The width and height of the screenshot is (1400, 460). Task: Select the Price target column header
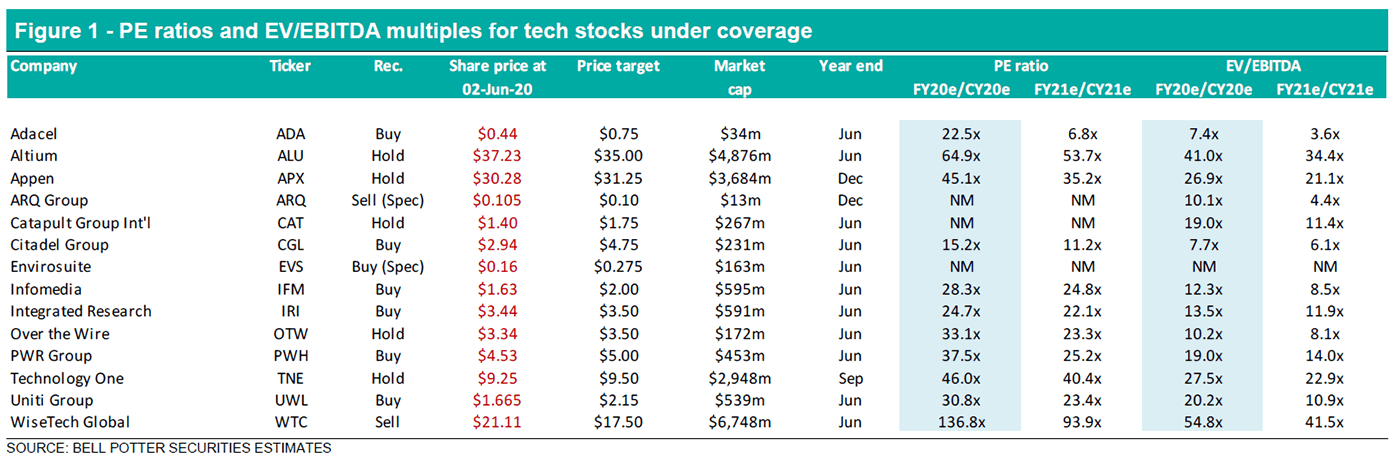[618, 67]
